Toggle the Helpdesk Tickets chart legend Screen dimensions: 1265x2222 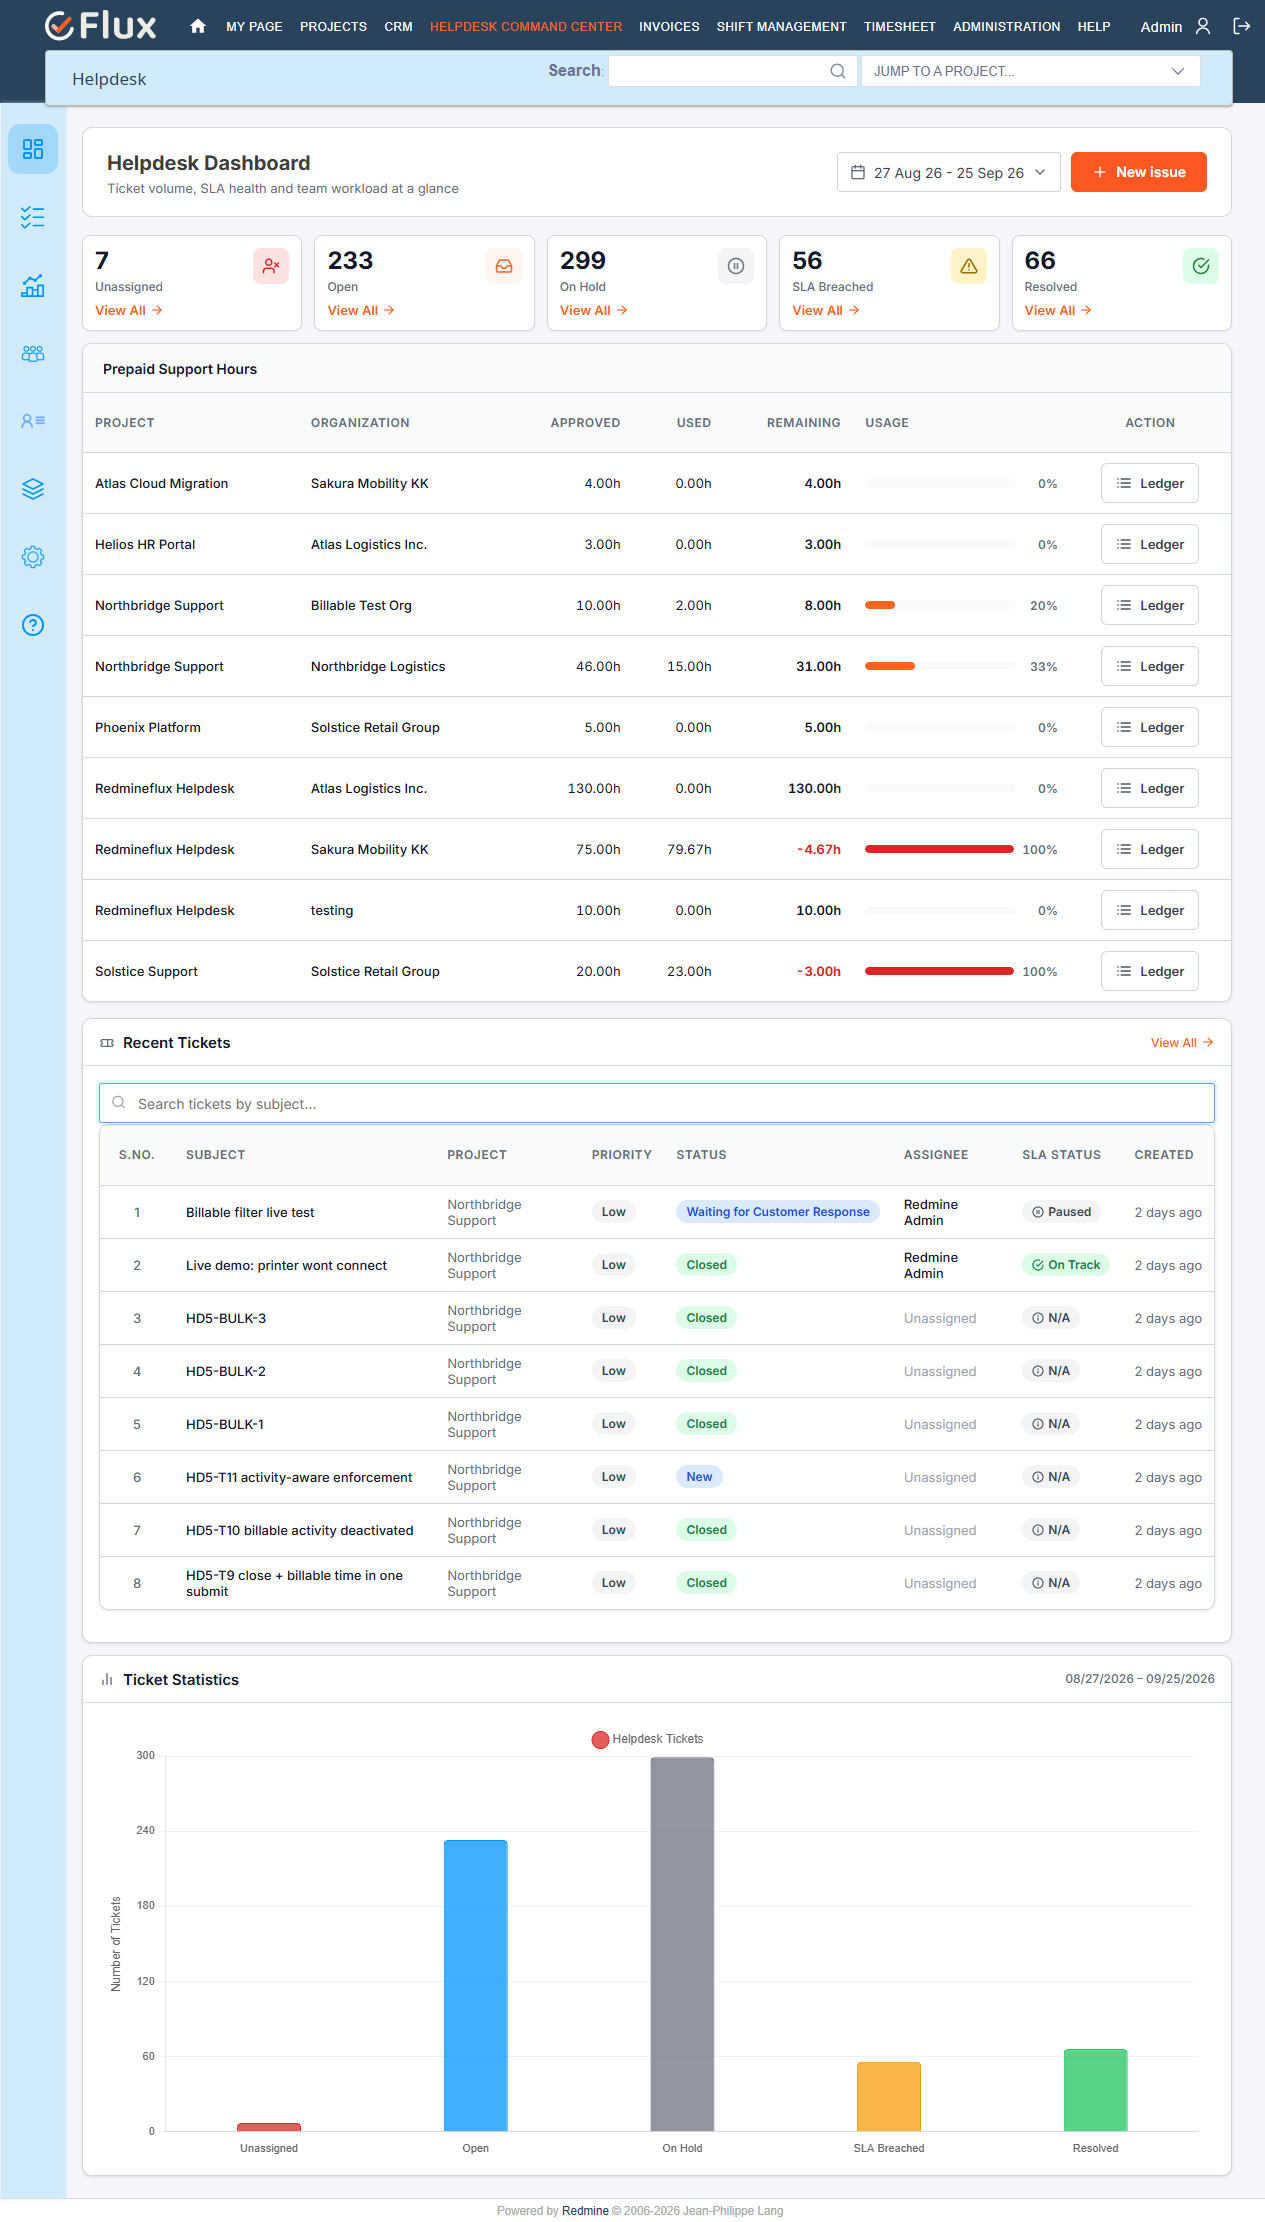[x=647, y=1739]
